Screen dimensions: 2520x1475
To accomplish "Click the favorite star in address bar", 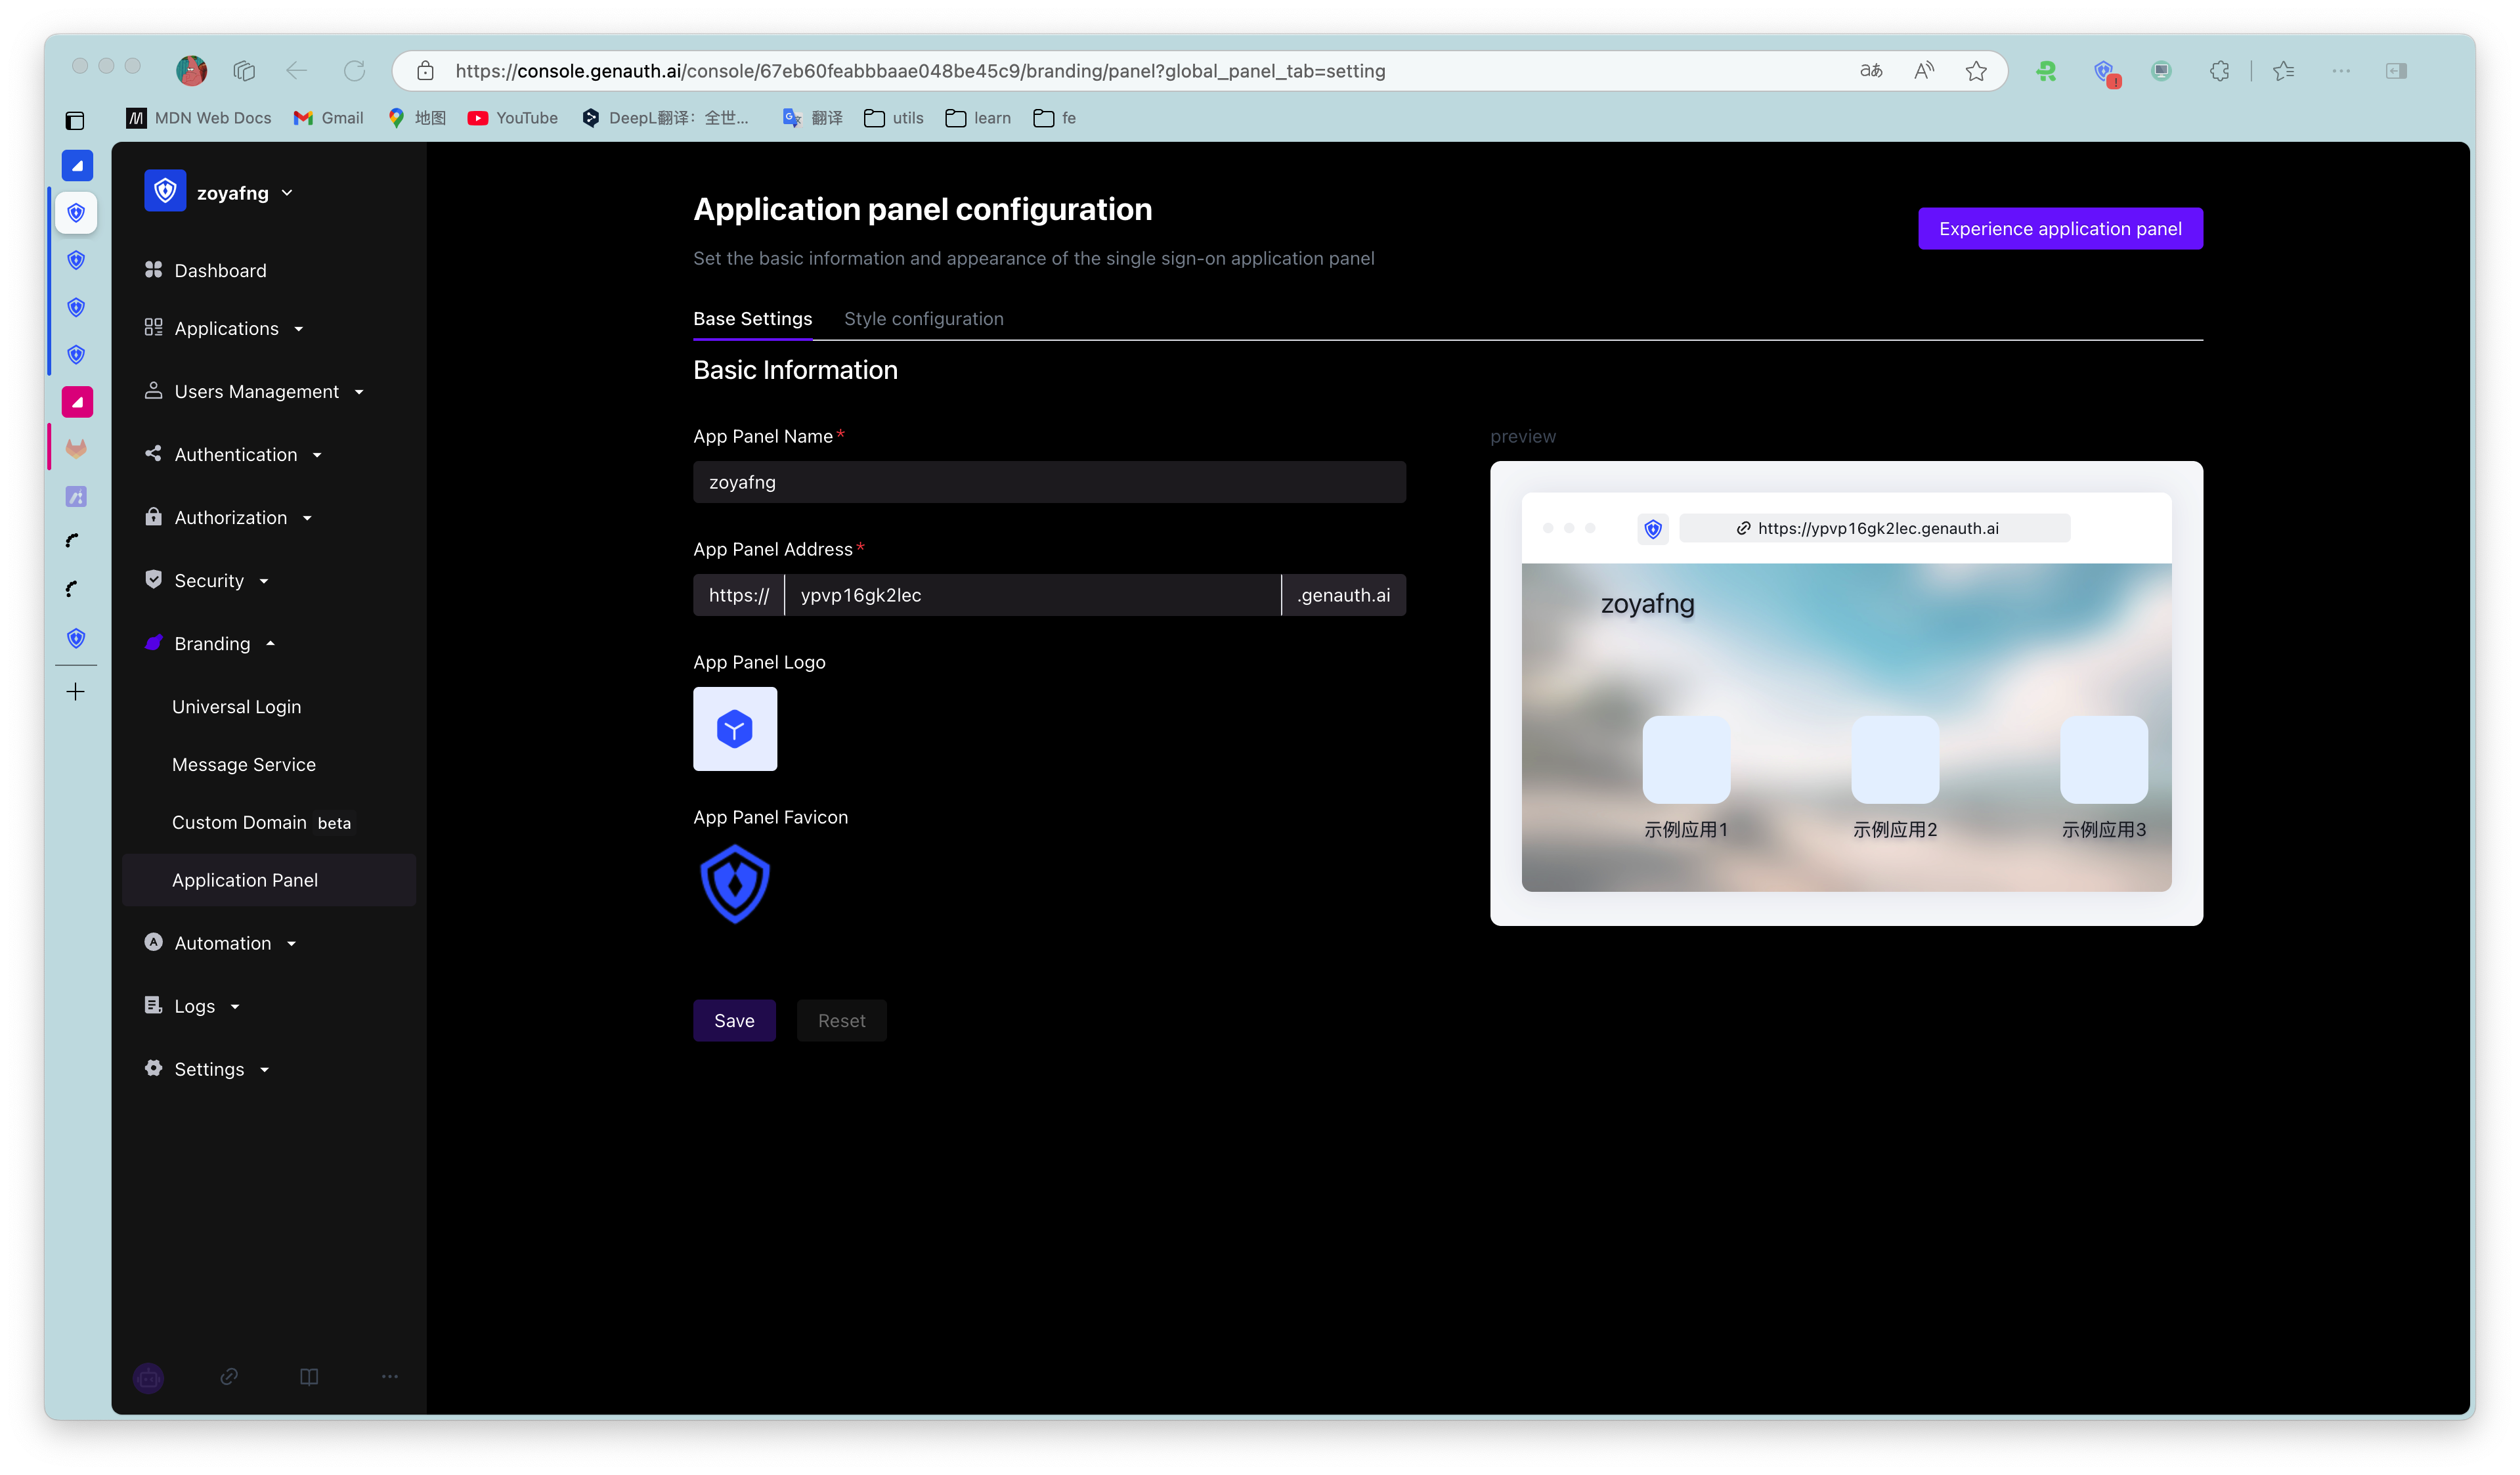I will pos(1975,71).
